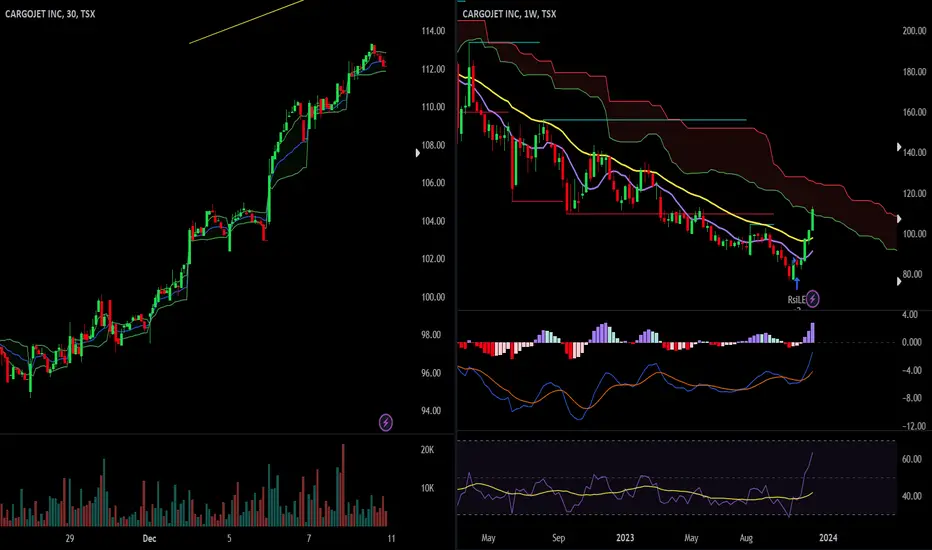Viewport: 932px width, 550px height.
Task: Click the 0.000 label on the MACD scale
Action: click(x=912, y=342)
